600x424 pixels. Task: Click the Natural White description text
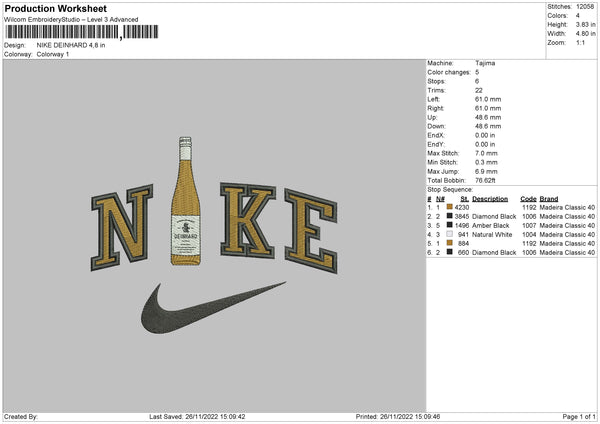[x=492, y=234]
